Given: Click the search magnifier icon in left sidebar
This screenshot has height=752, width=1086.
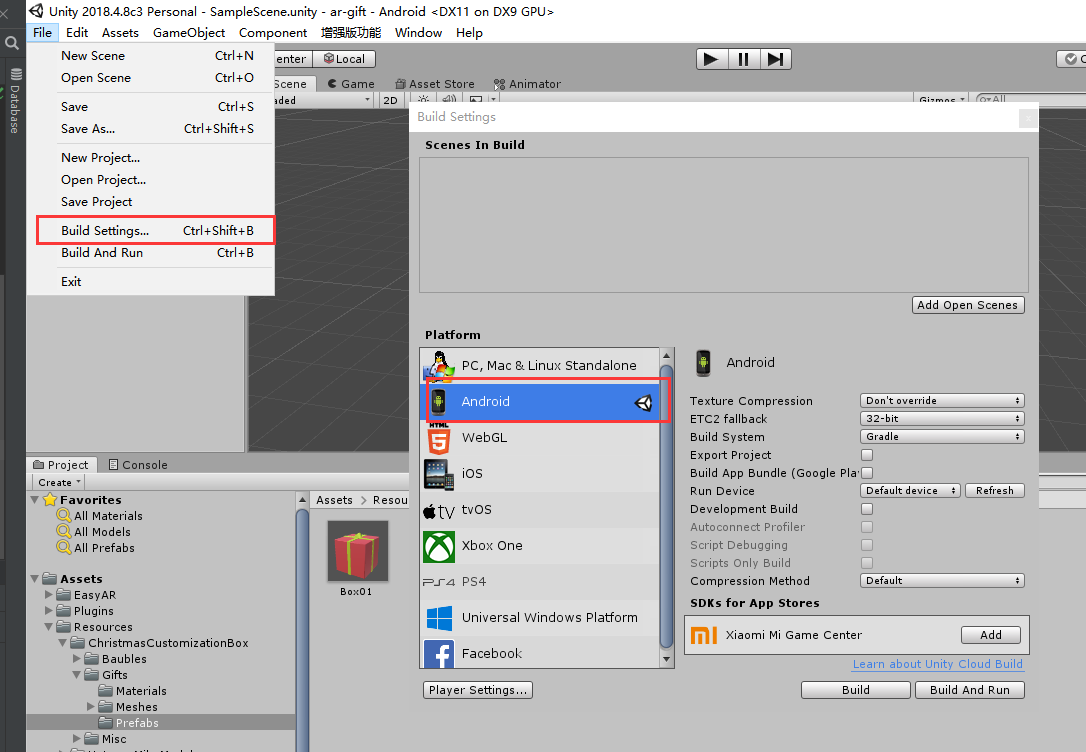Looking at the screenshot, I should pyautogui.click(x=12, y=44).
